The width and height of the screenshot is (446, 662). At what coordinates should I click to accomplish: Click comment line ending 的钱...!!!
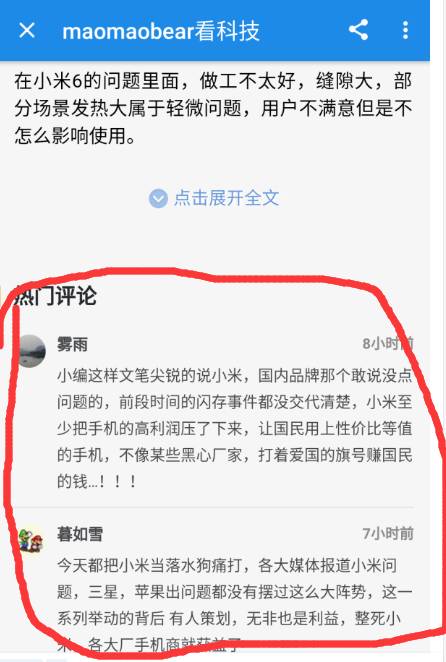[97, 481]
